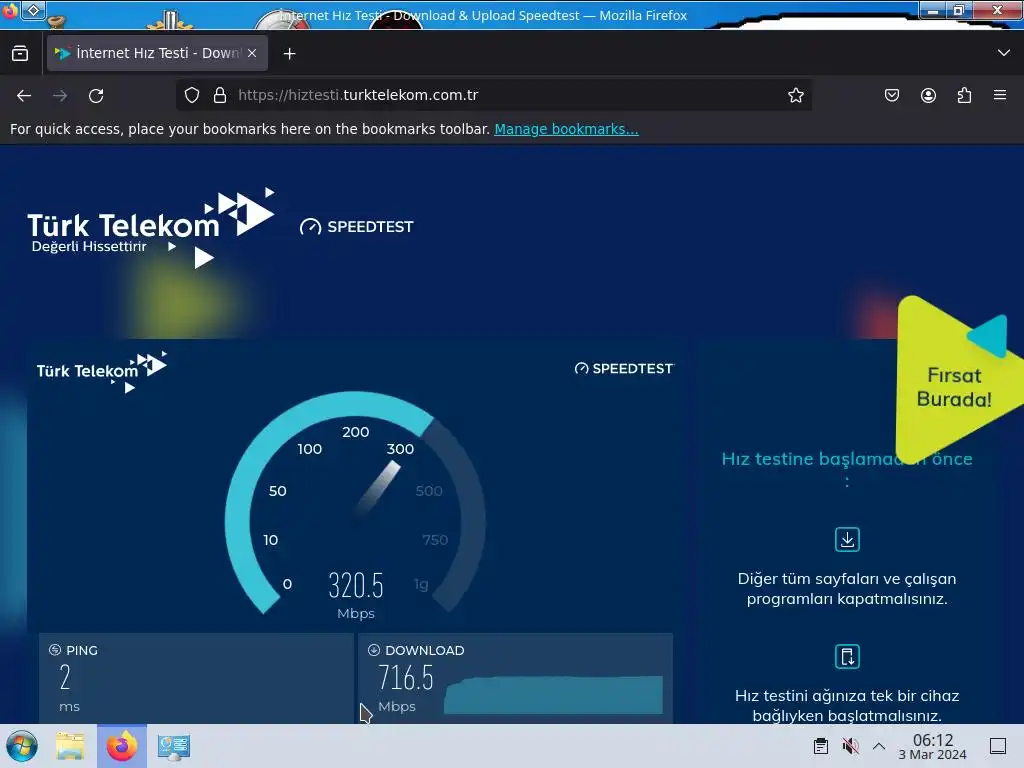Viewport: 1024px width, 768px height.
Task: Click the download speed graph
Action: 553,695
